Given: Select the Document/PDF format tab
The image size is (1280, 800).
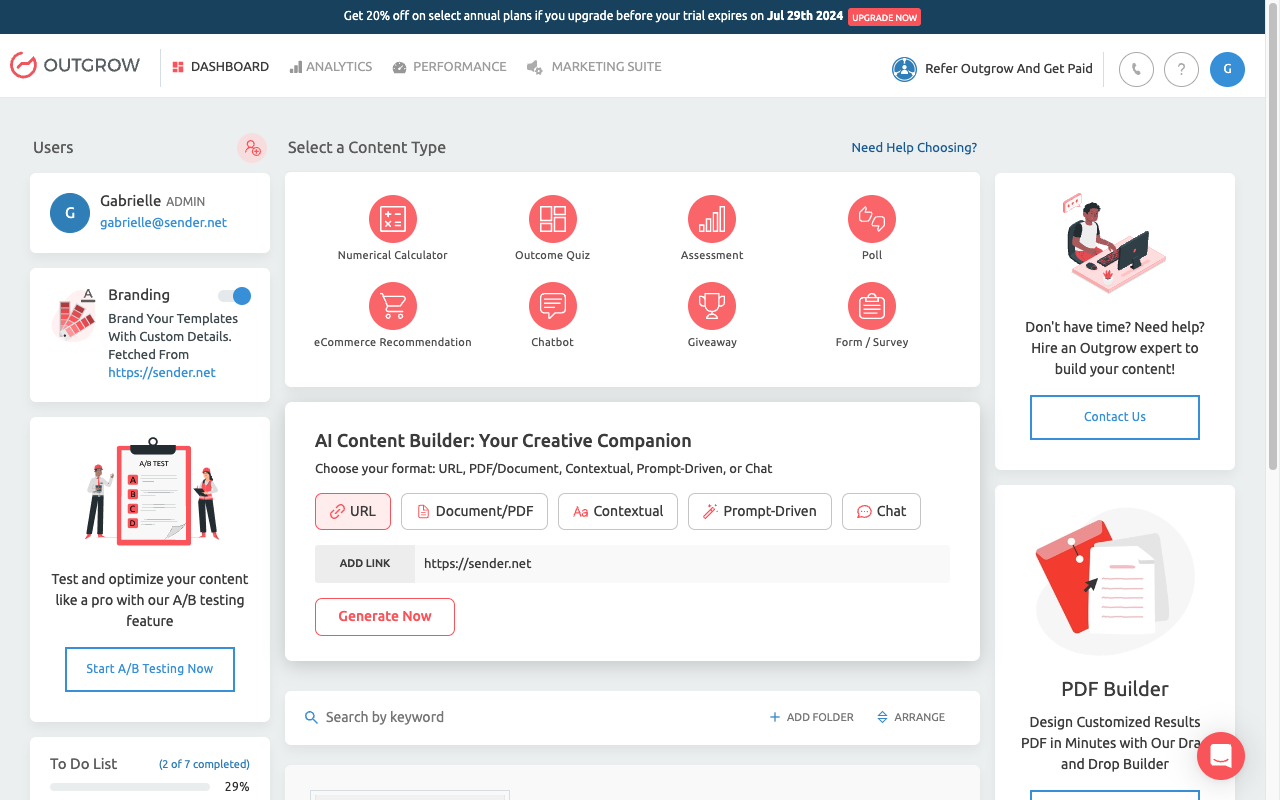Looking at the screenshot, I should click(x=475, y=511).
